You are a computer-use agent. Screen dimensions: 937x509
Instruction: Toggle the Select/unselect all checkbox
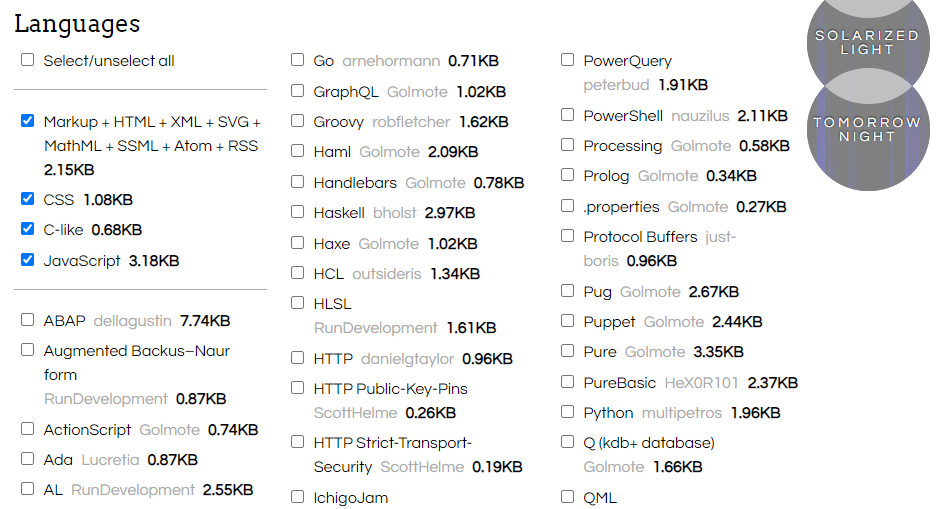pos(27,60)
